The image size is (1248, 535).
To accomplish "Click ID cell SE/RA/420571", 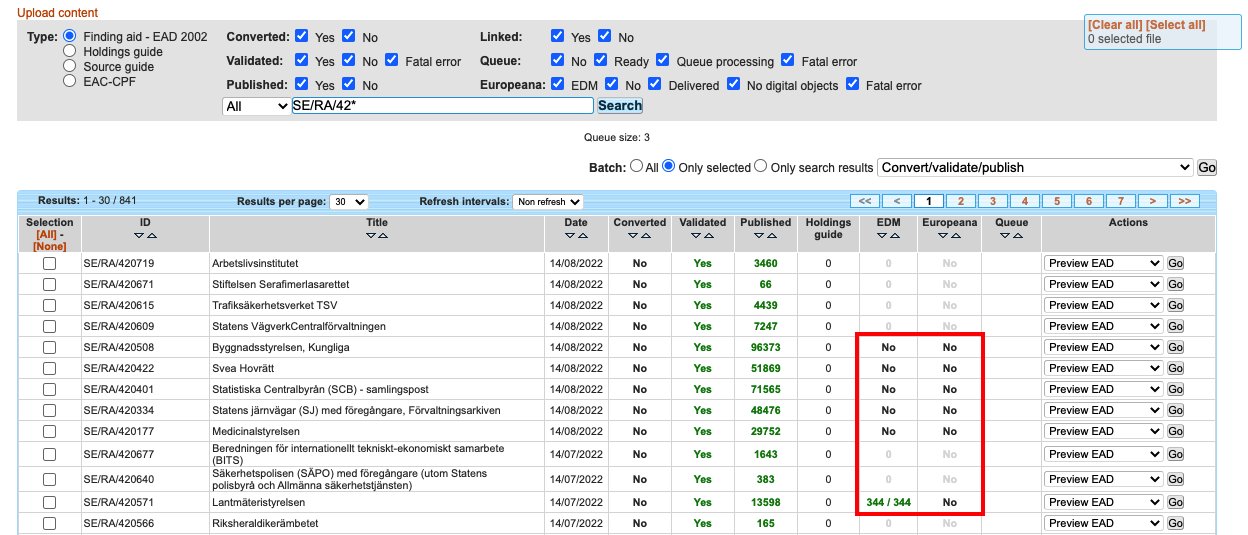I will [120, 502].
